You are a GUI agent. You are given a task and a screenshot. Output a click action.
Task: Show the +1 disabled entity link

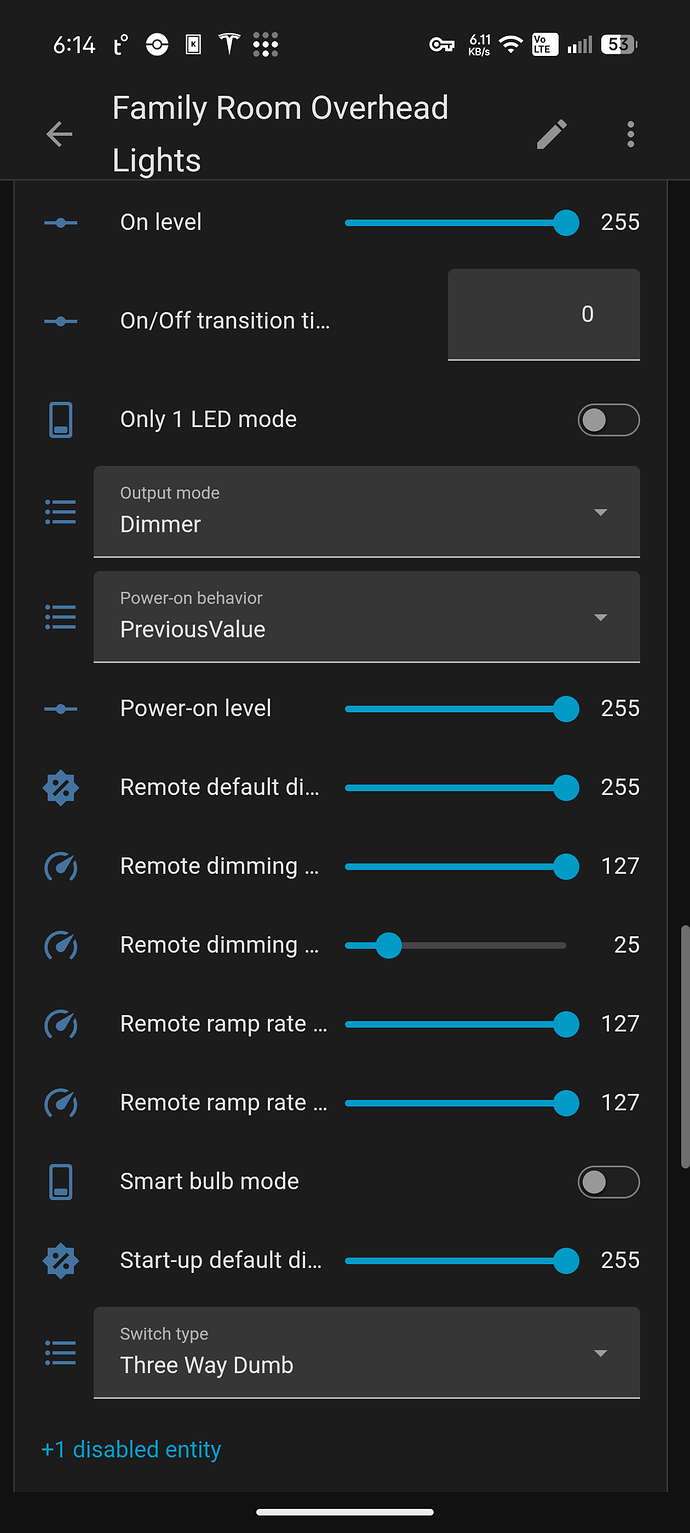click(131, 1449)
